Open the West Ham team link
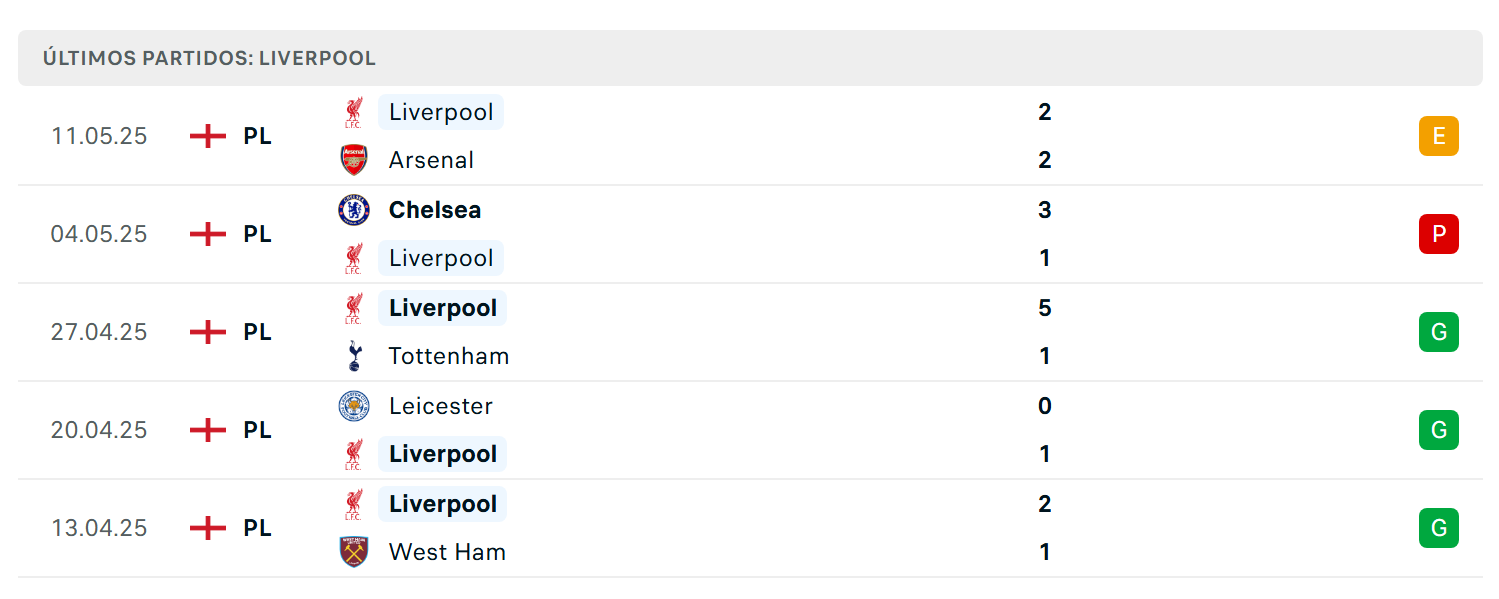 pos(447,552)
